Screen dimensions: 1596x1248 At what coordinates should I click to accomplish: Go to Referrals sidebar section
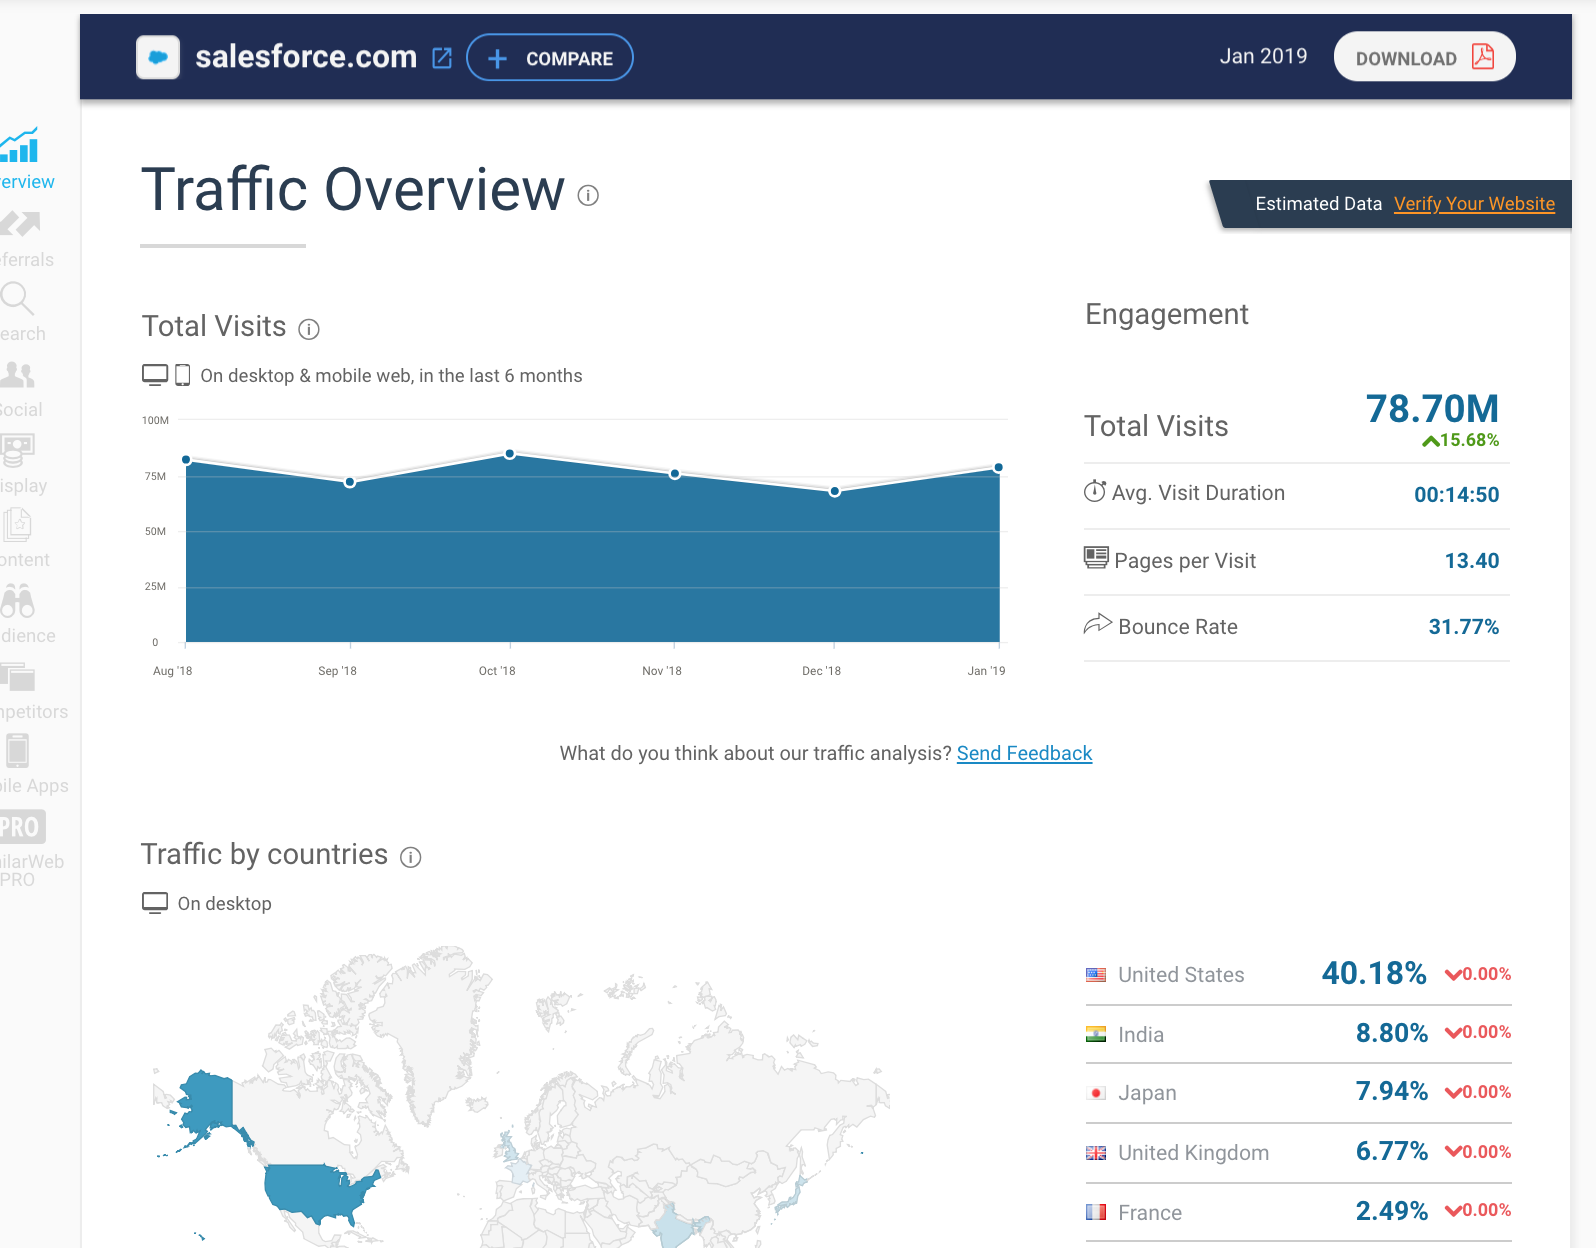tap(26, 239)
